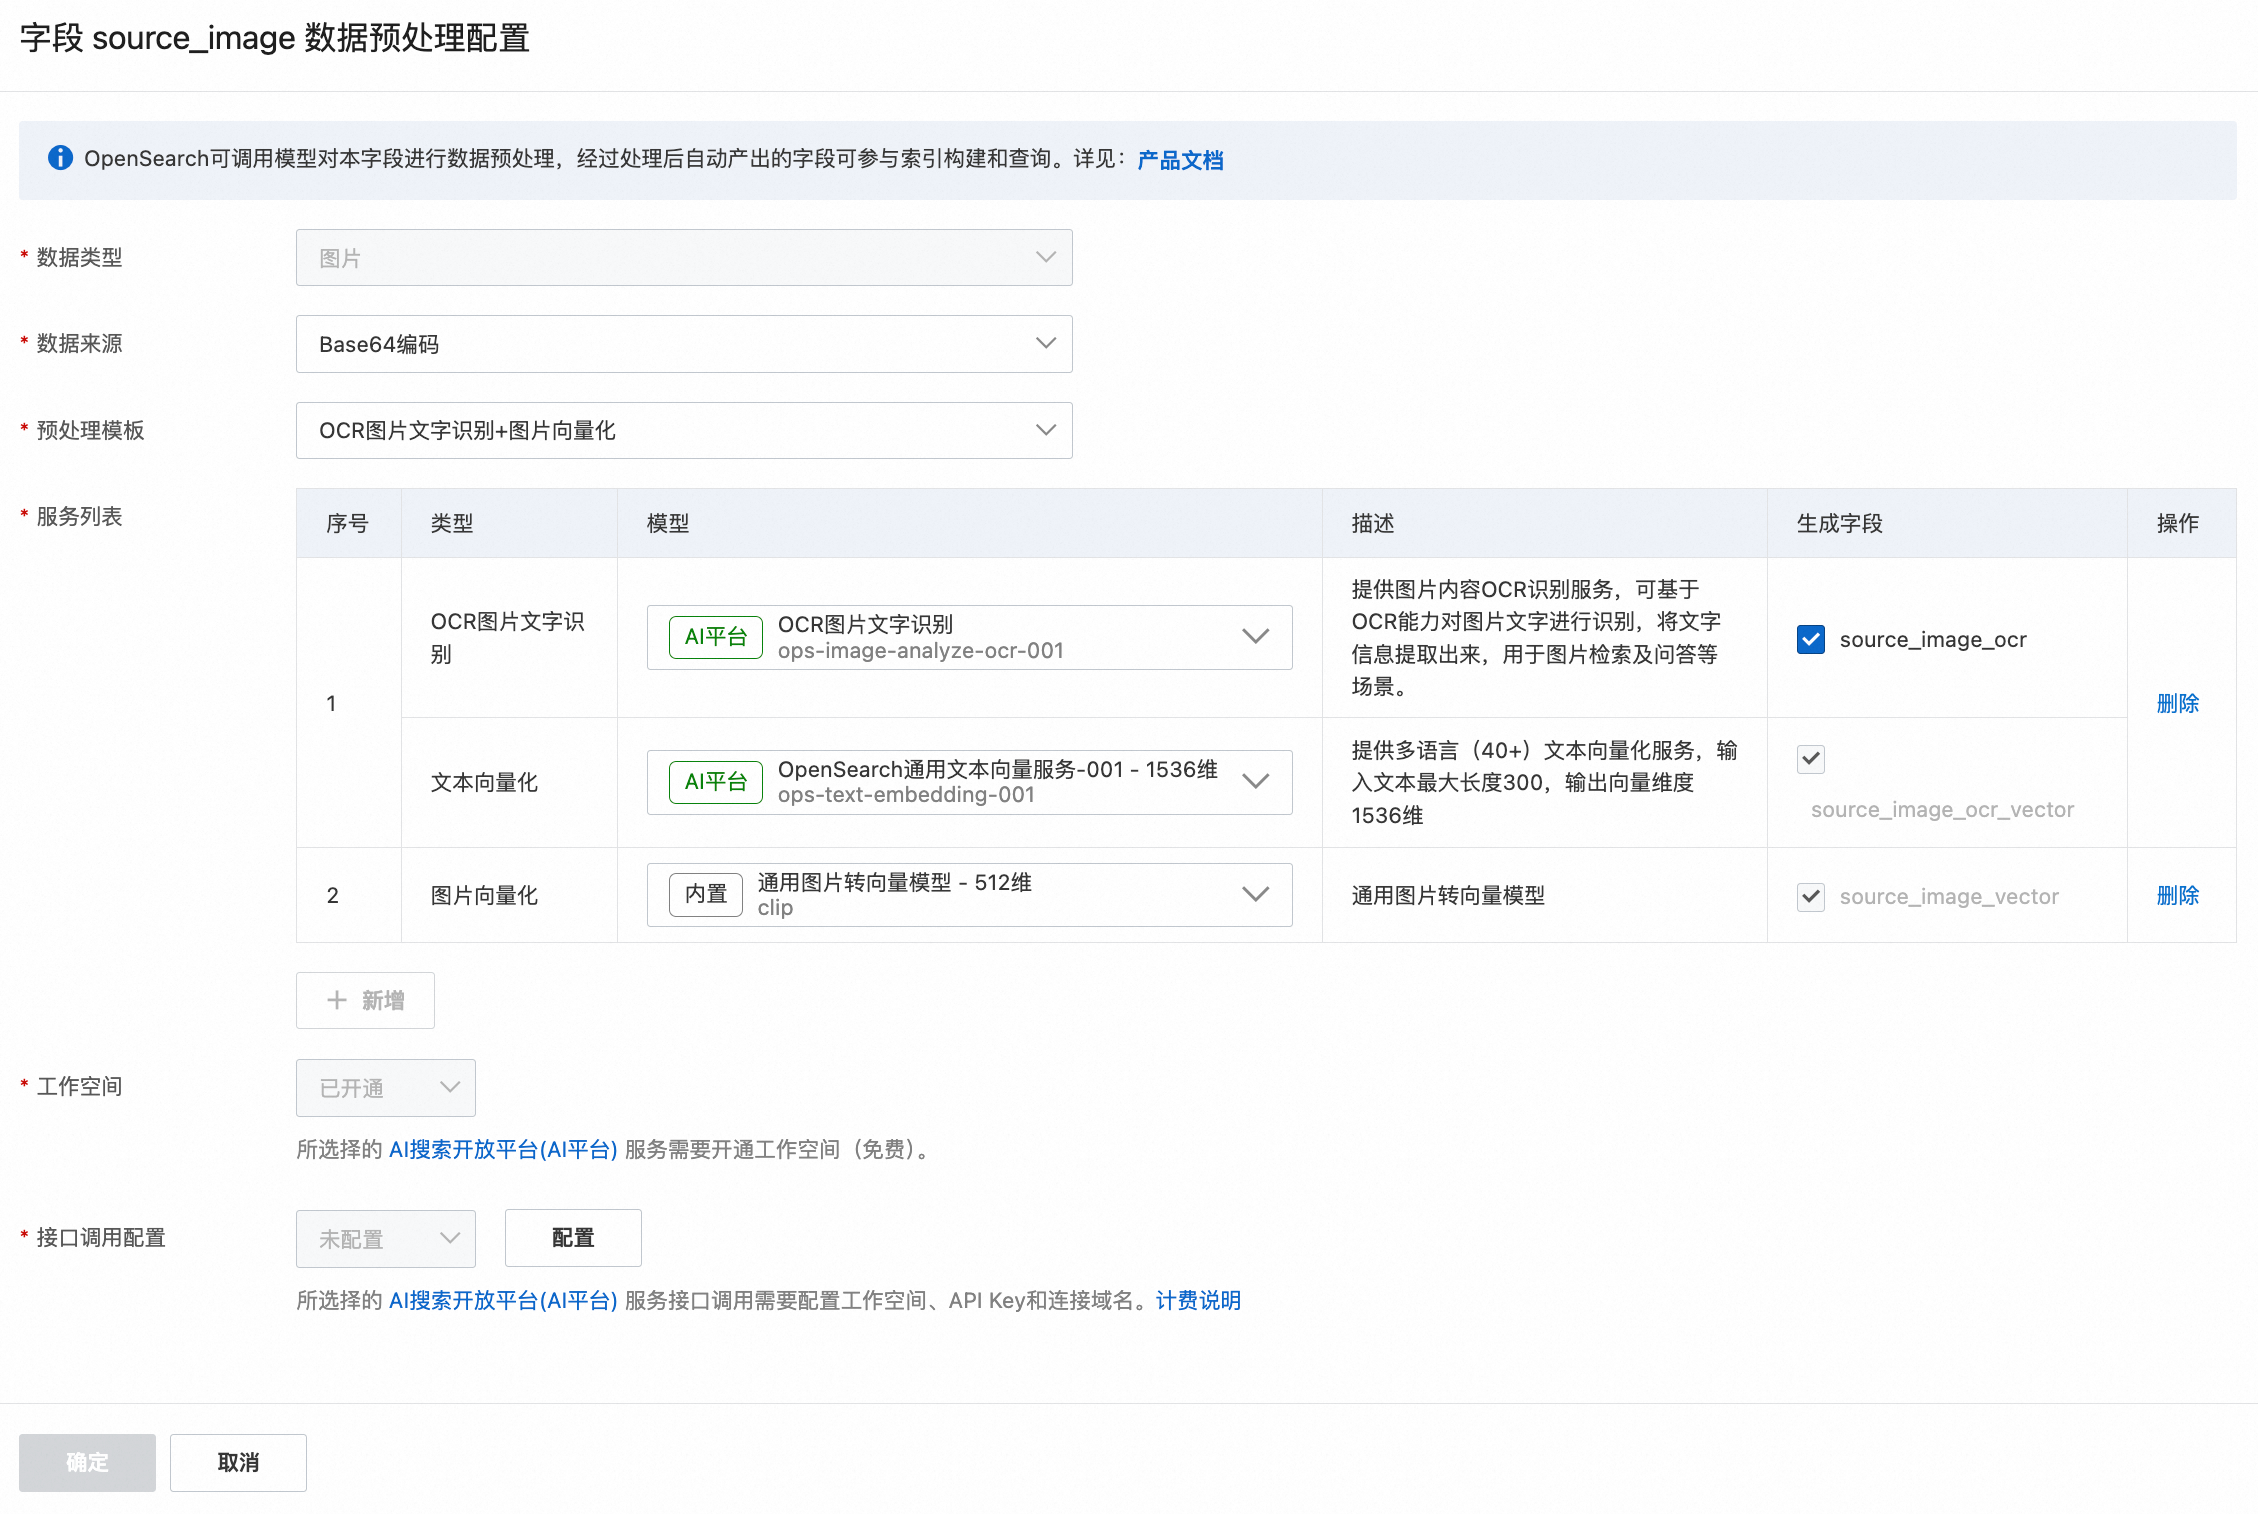
Task: Click the AI平台 tag in OCR model row
Action: click(716, 637)
